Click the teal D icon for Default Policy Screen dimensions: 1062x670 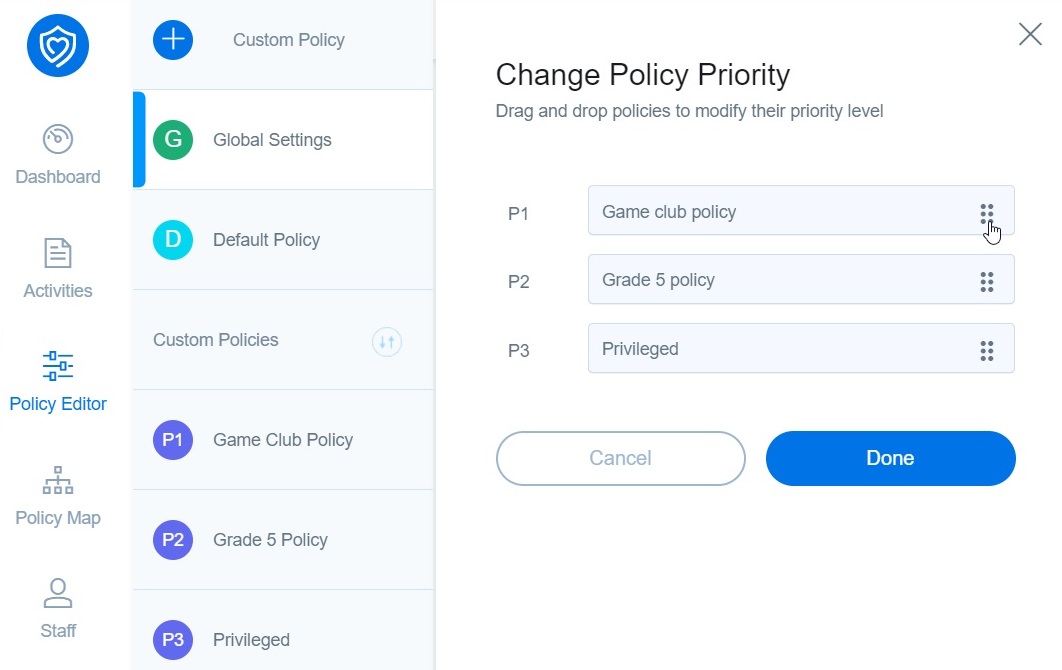tap(173, 240)
